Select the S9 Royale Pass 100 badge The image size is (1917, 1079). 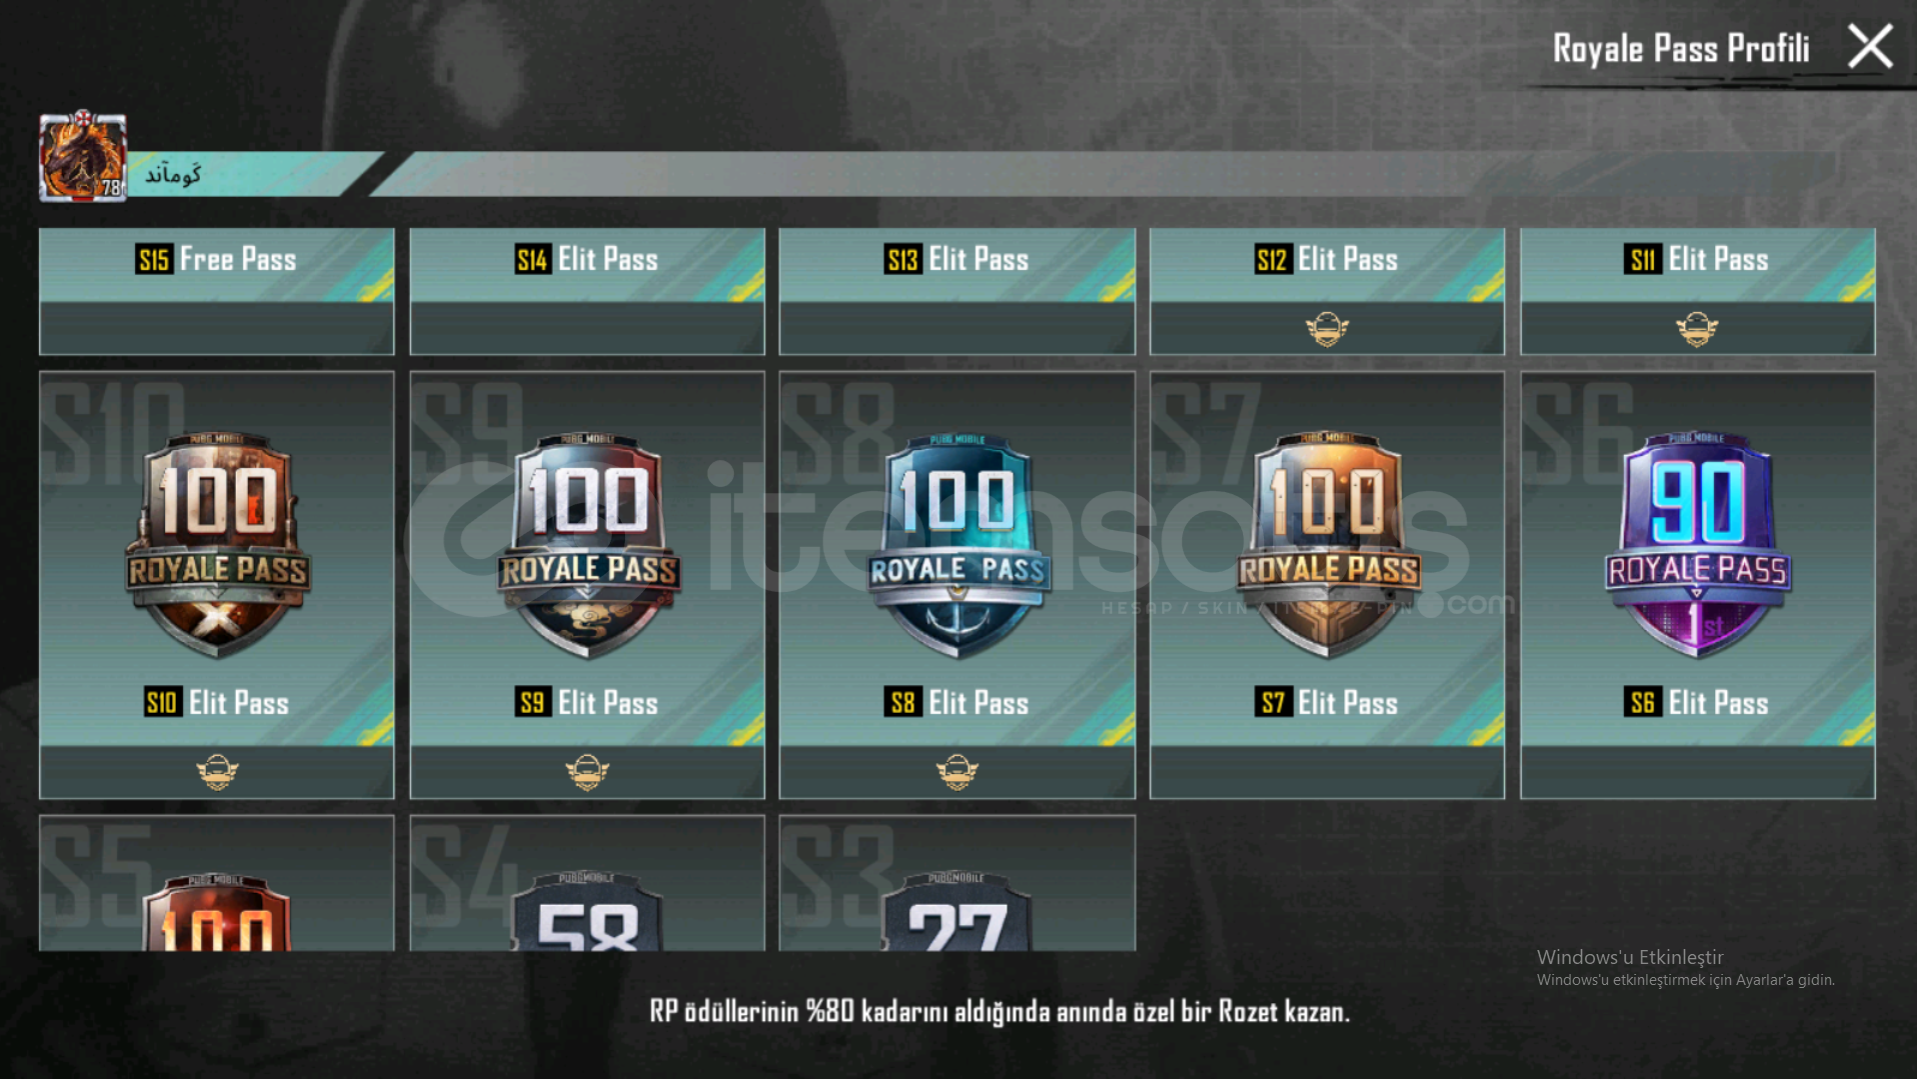[588, 545]
